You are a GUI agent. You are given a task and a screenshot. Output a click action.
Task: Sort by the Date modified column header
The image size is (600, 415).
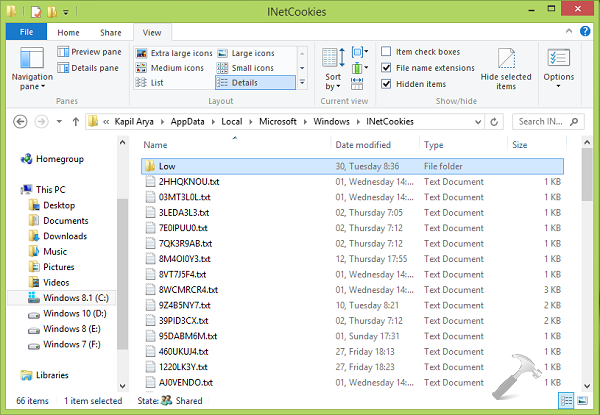point(363,145)
